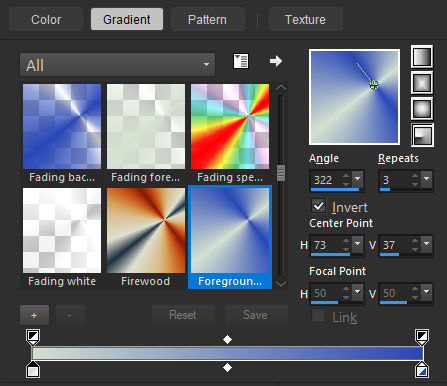The width and height of the screenshot is (447, 386).
Task: Choose the Fading background gradient thumbnail
Action: click(x=62, y=127)
